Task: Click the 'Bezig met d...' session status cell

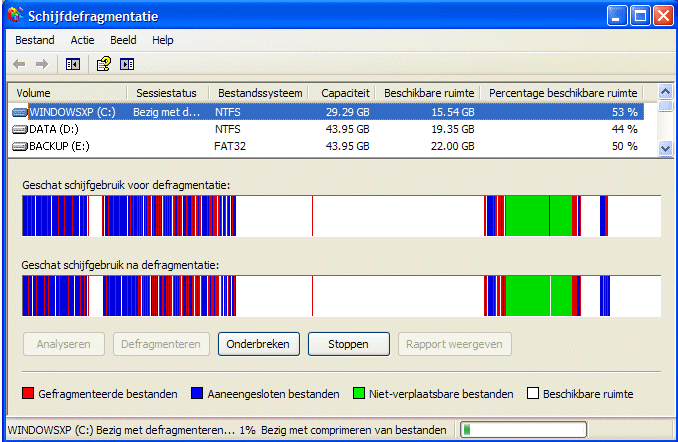Action: tap(166, 112)
